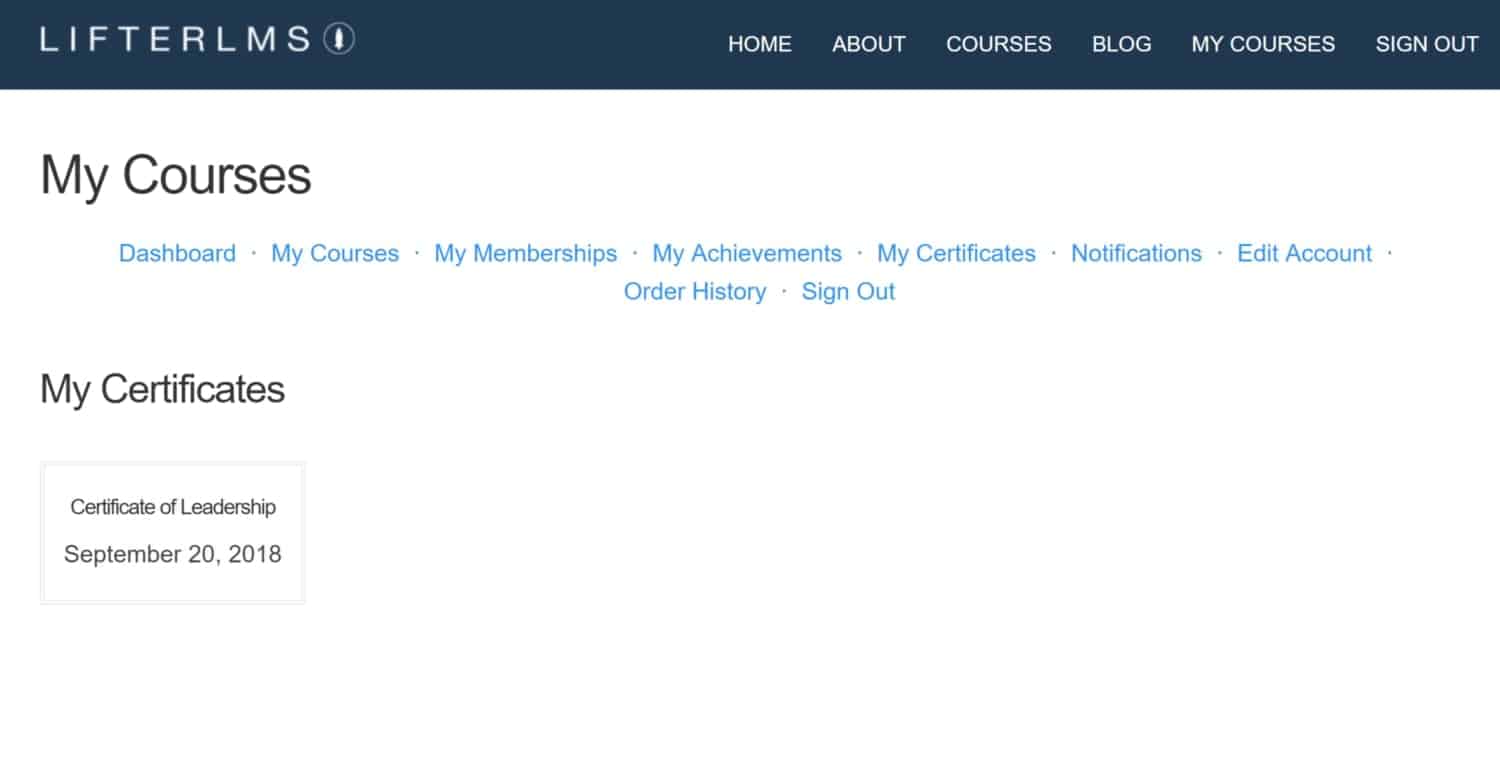Open My Memberships
This screenshot has width=1500, height=779.
tap(525, 254)
